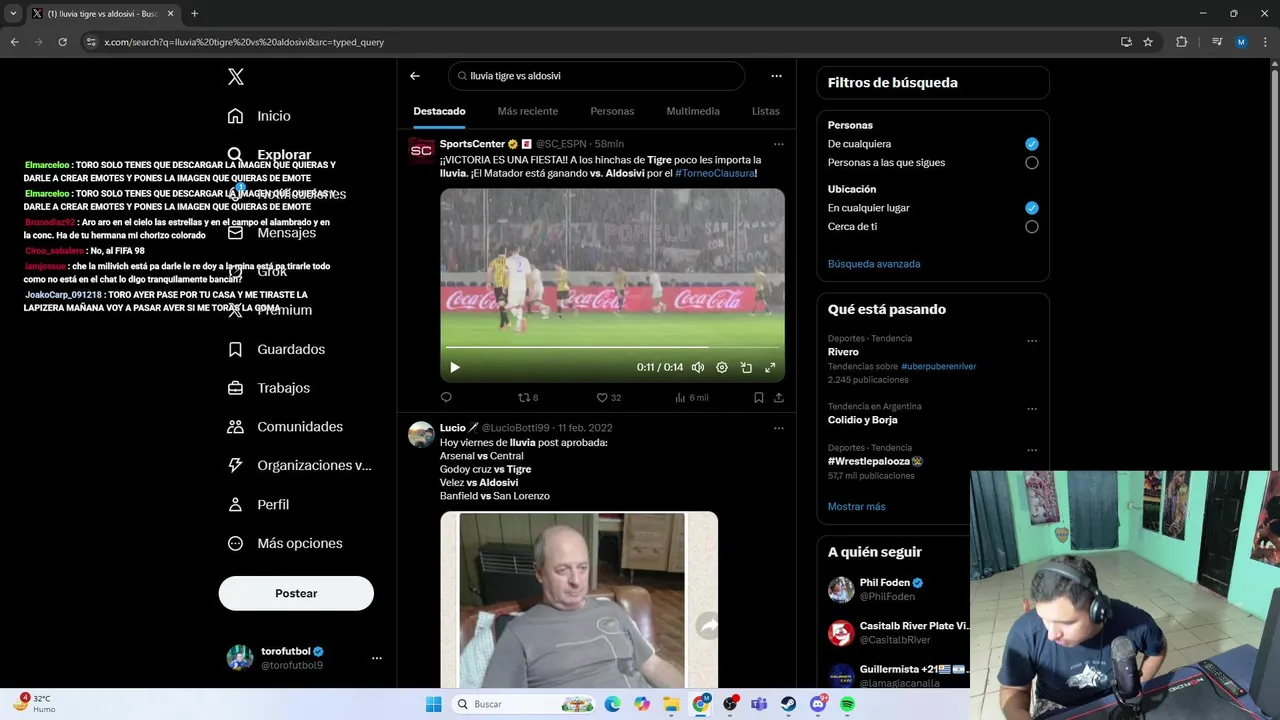This screenshot has height=720, width=1280.
Task: Open Búsqueda avanzada link
Action: click(874, 264)
